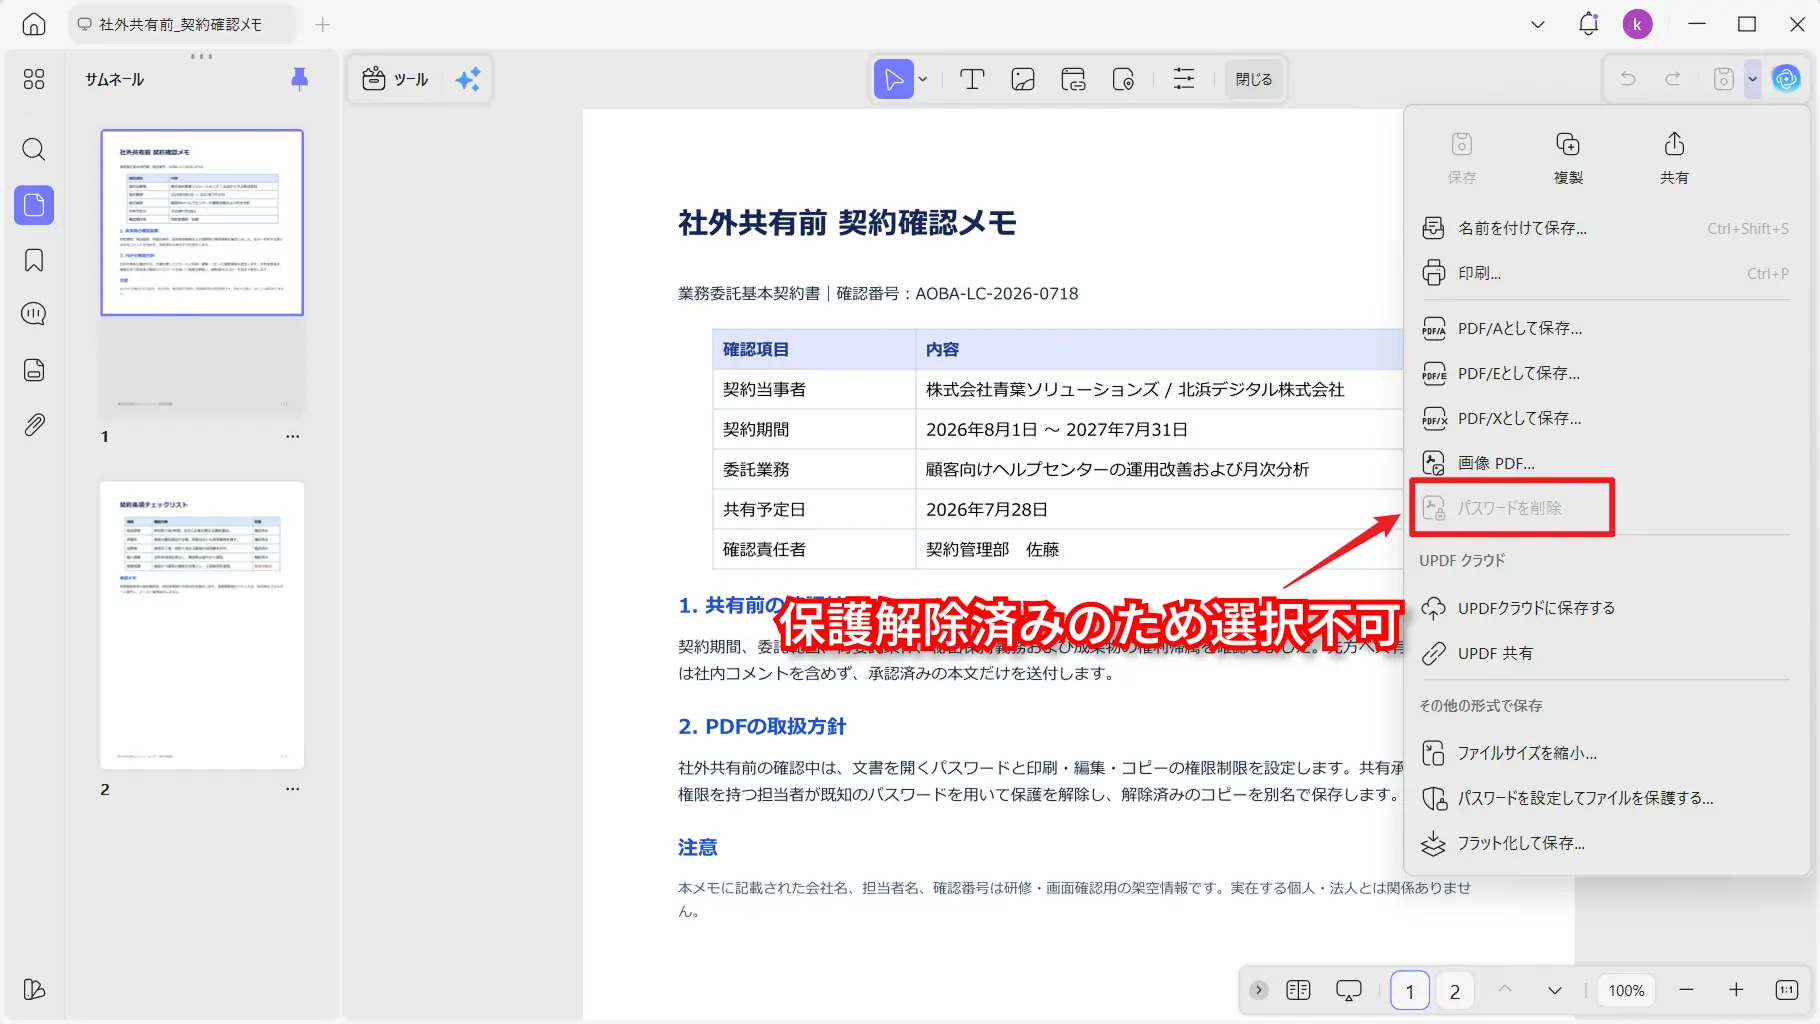1820x1024 pixels.
Task: Choose 名前を付けて保存...
Action: coord(1606,228)
